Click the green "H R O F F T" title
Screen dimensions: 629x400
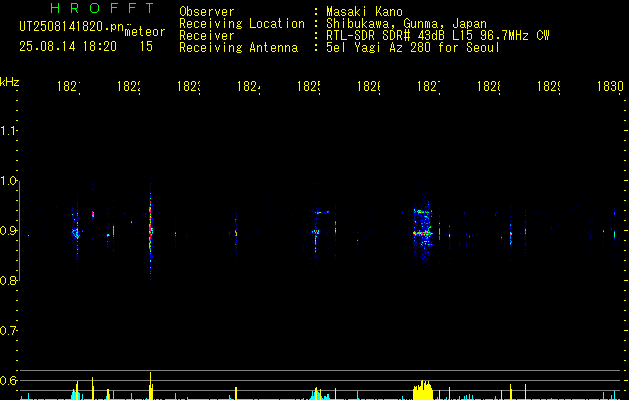(x=102, y=8)
